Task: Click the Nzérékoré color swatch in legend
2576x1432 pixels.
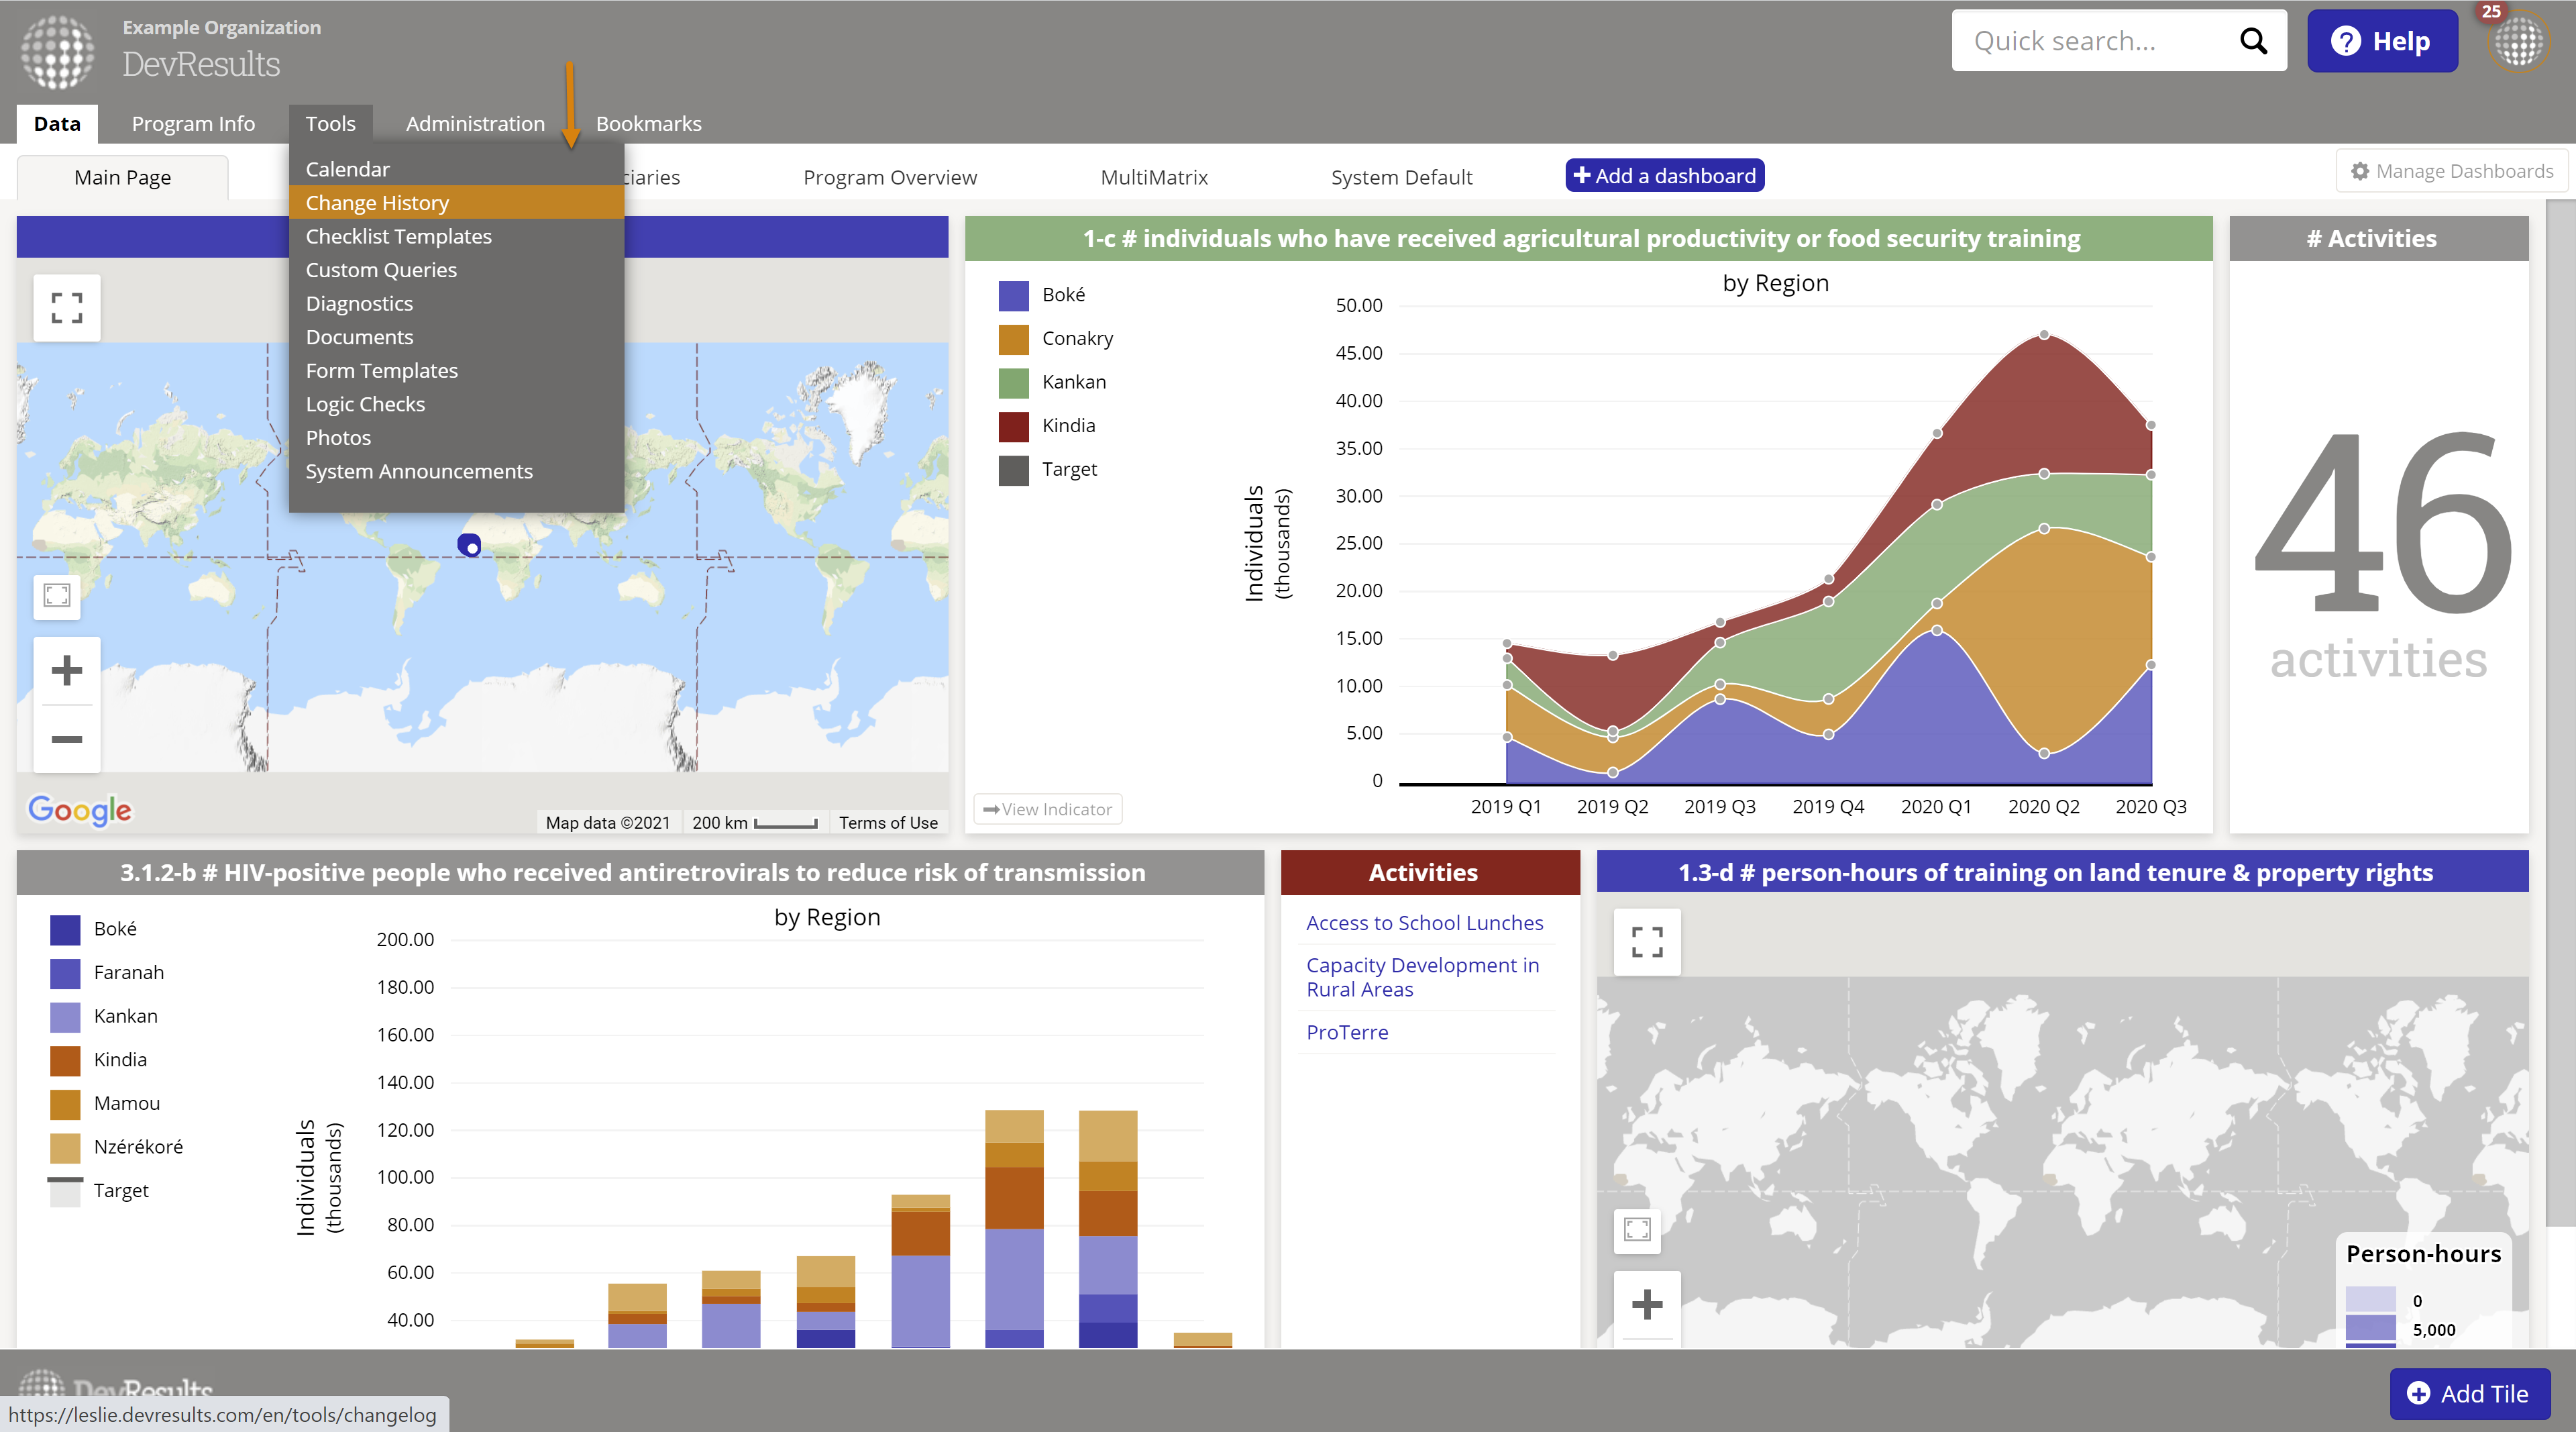Action: 65,1147
